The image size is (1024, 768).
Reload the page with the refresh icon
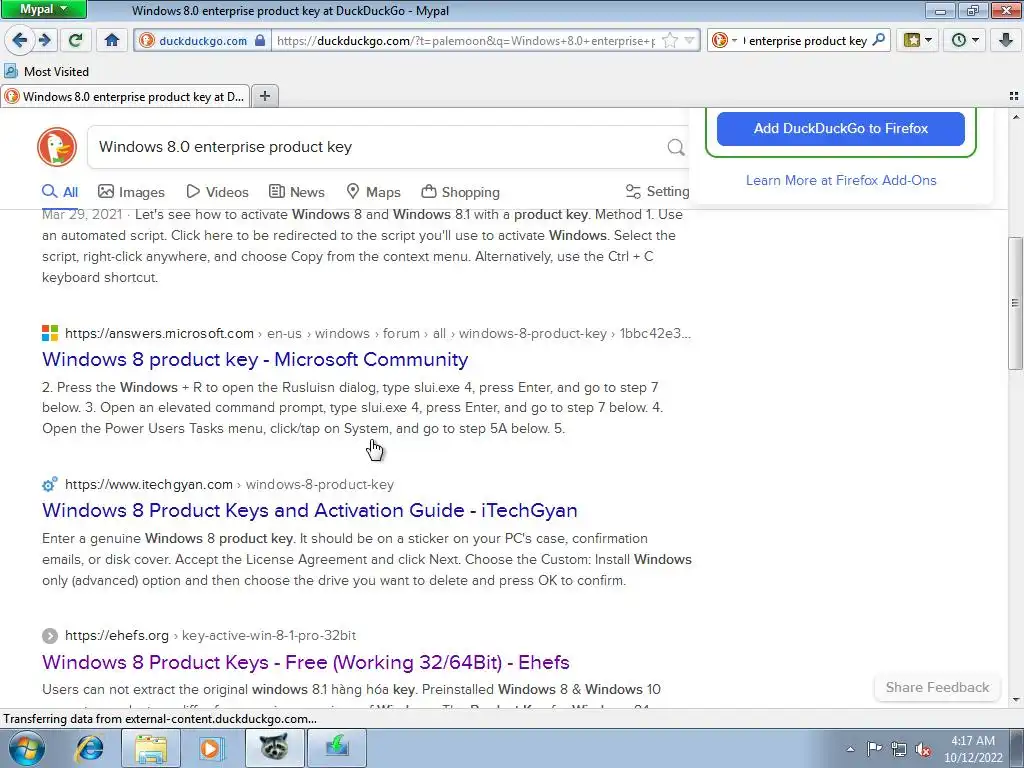[x=76, y=40]
